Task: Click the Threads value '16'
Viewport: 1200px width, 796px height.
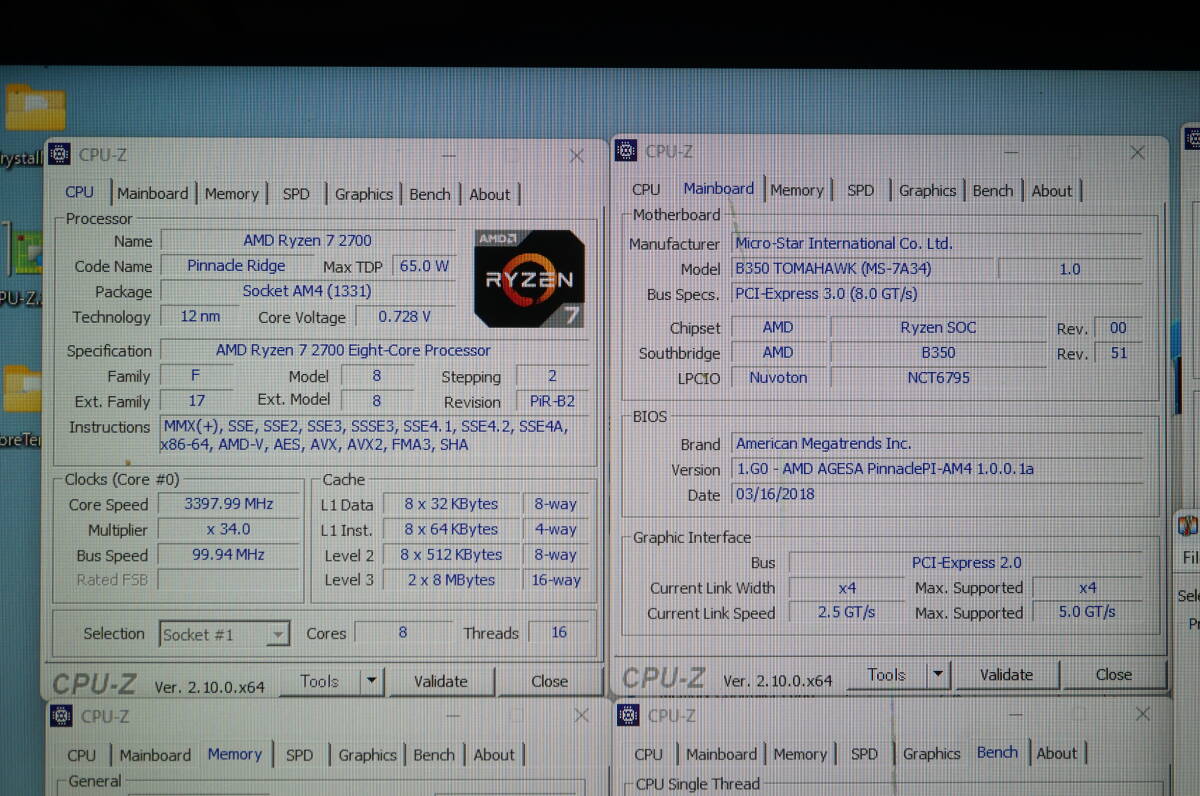Action: (559, 633)
